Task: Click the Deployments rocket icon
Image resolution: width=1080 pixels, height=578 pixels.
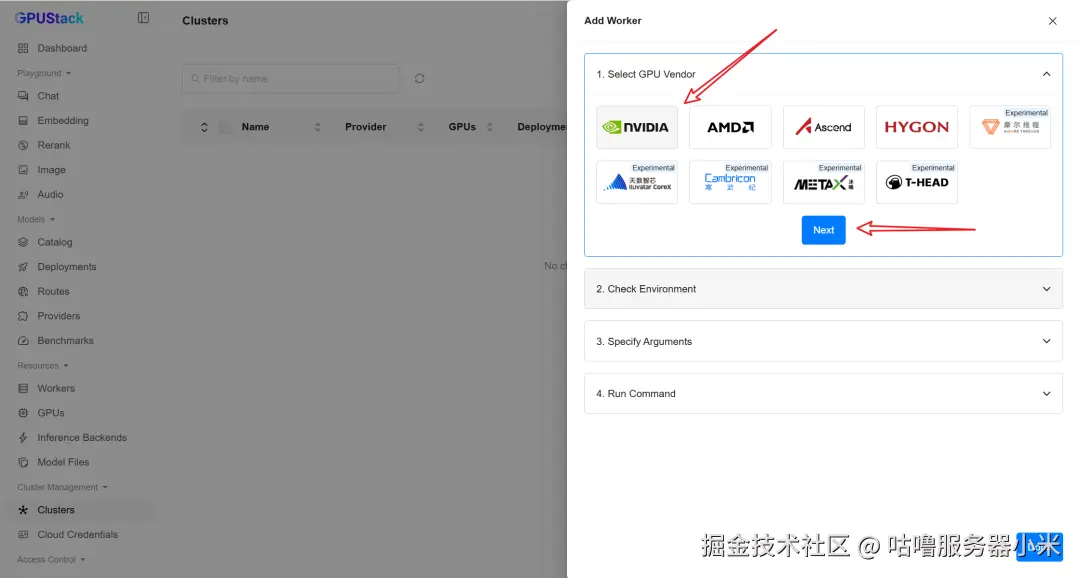Action: tap(23, 267)
